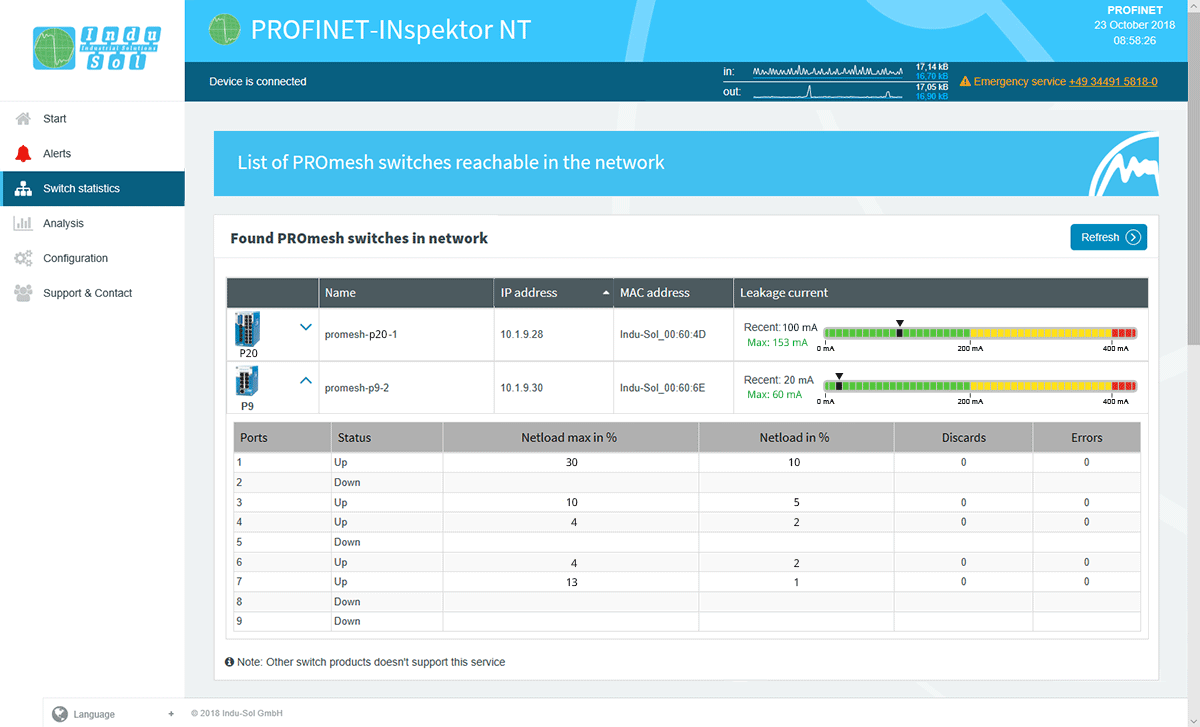Open the Start page from the navigation
This screenshot has width=1200, height=727.
(22, 118)
